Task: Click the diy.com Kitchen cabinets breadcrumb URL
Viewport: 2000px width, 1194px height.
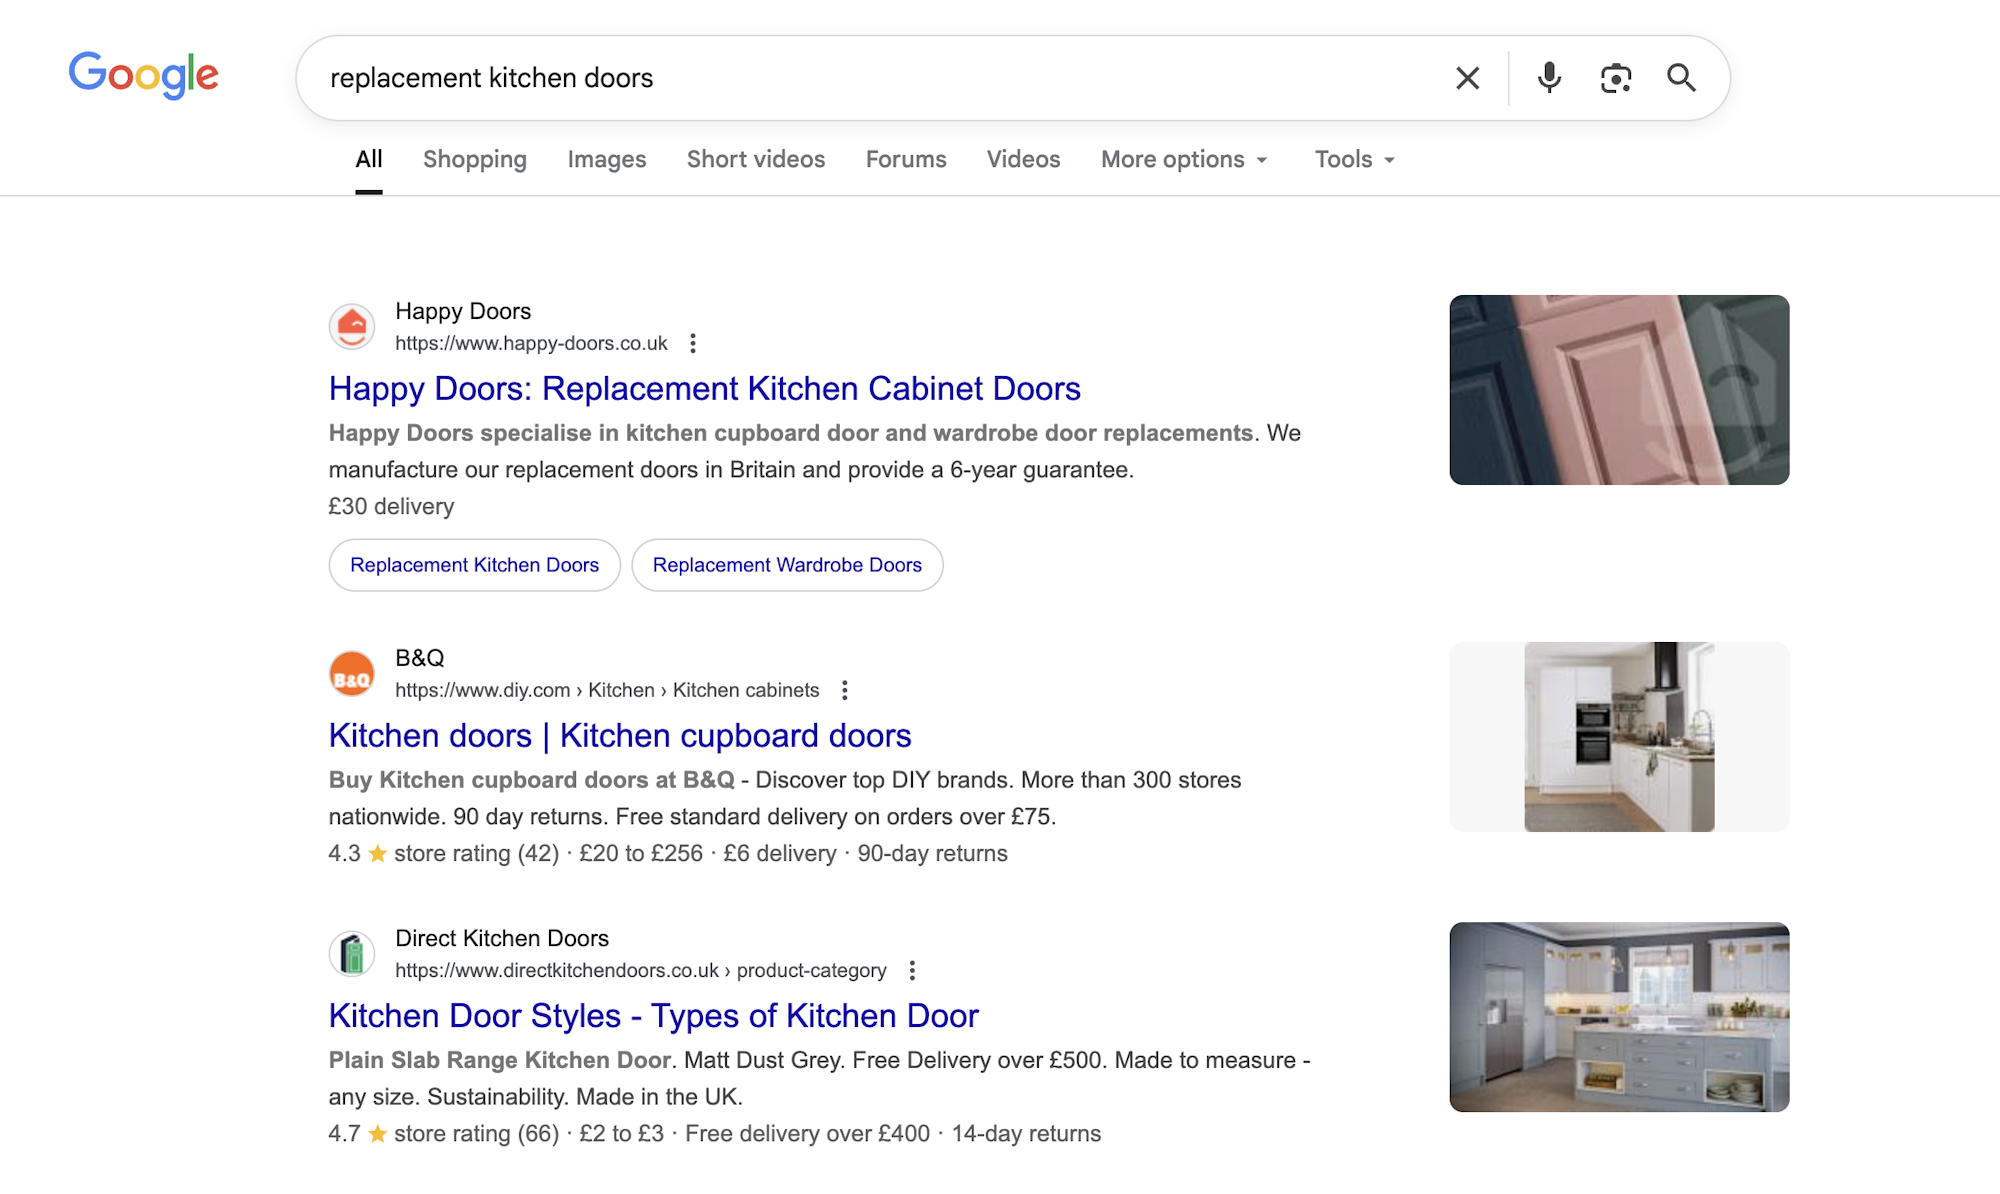Action: click(x=607, y=691)
